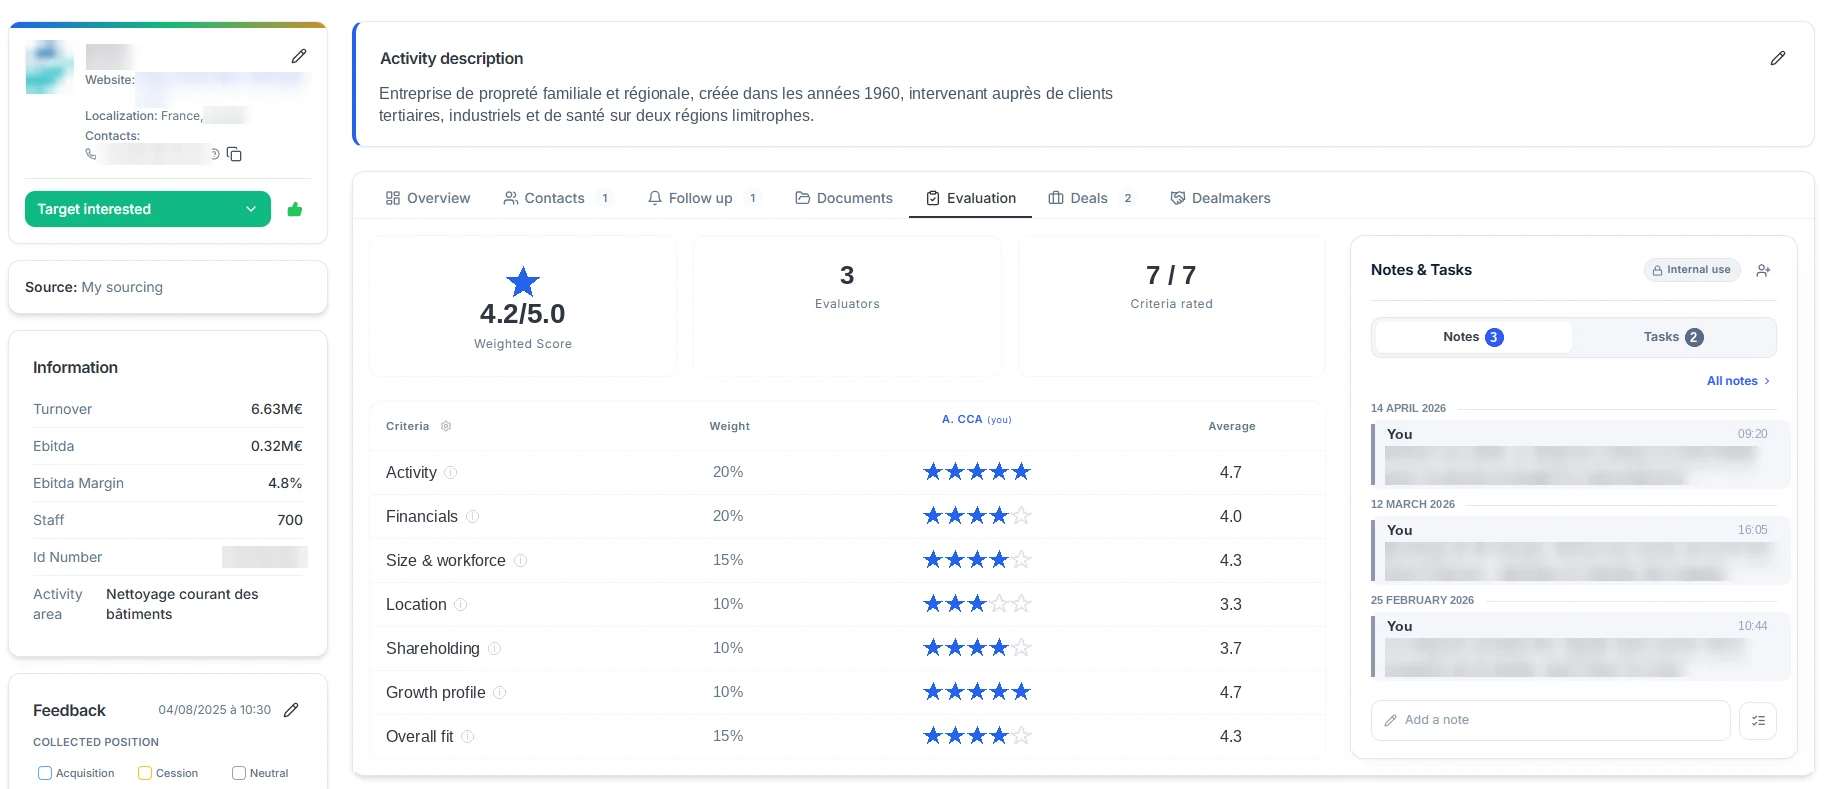Click the checklist icon beside note field
The image size is (1827, 789).
(1758, 720)
